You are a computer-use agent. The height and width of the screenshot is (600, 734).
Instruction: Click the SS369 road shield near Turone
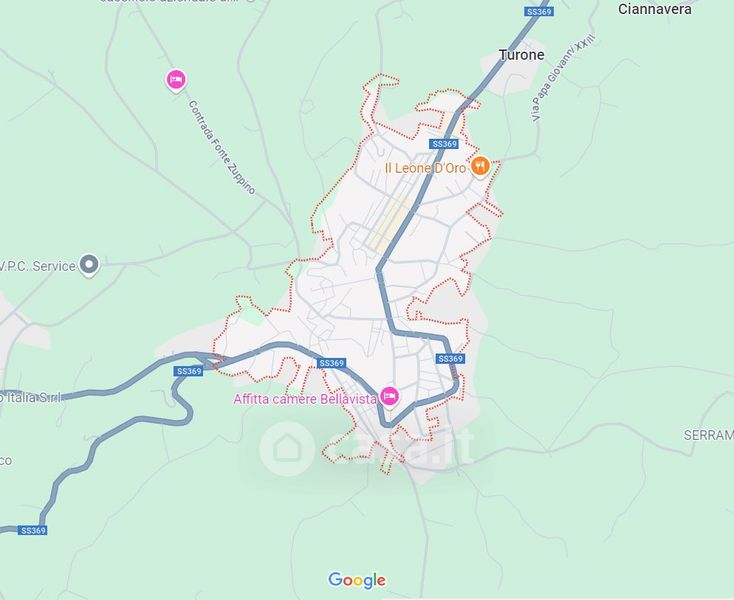[x=538, y=12]
